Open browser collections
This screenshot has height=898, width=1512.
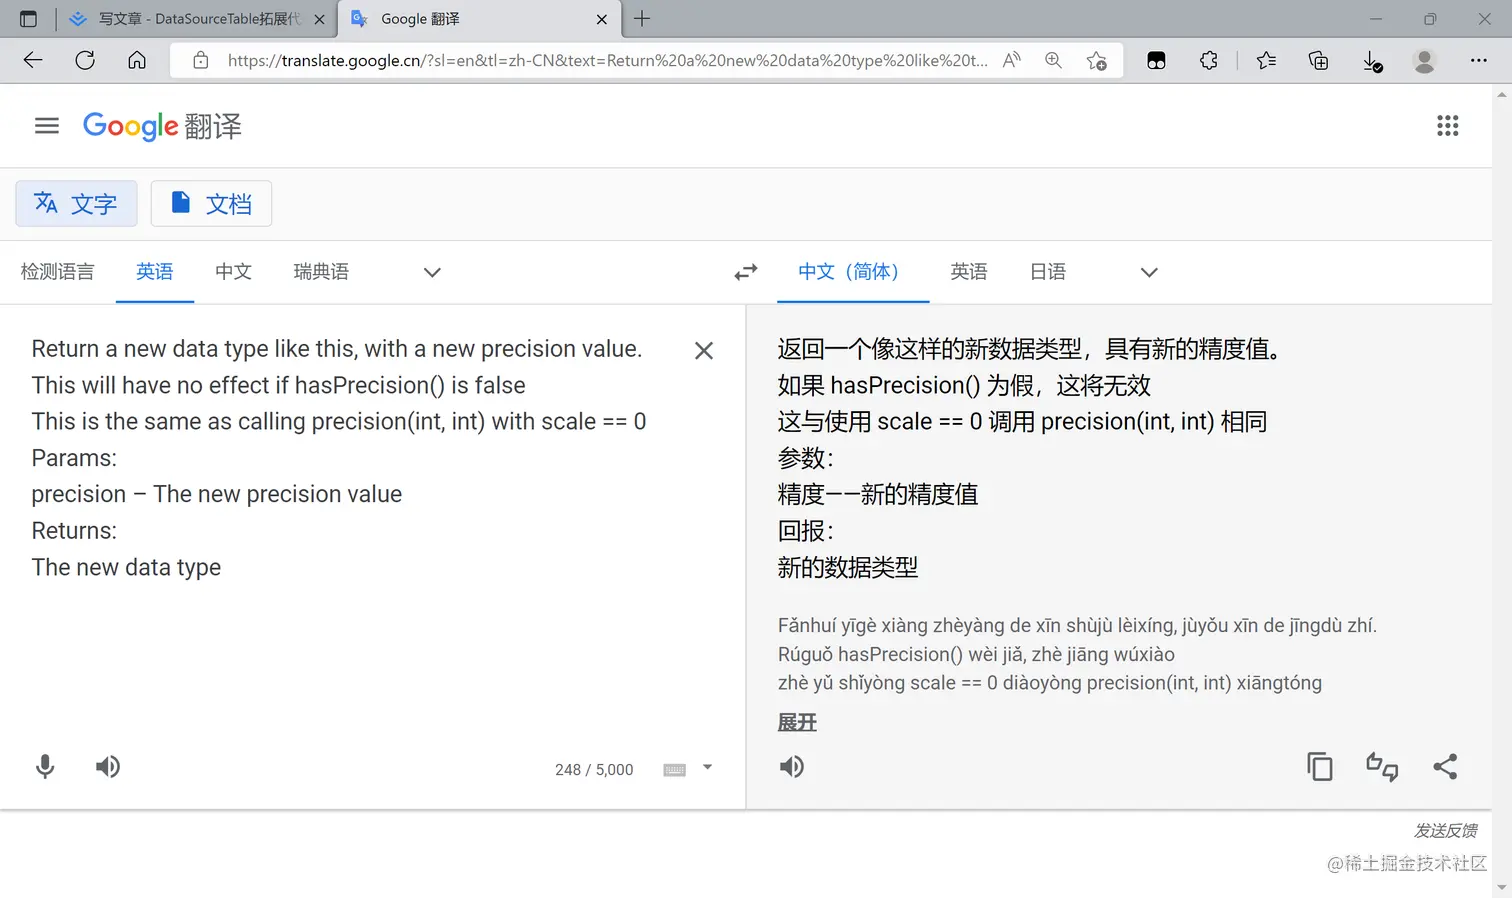[1319, 60]
